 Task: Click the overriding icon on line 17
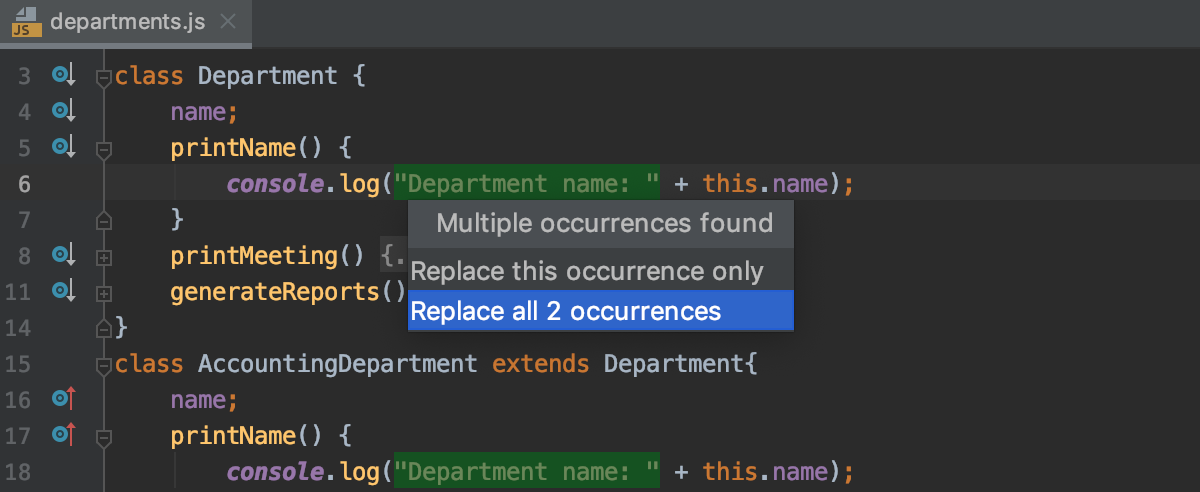(64, 435)
